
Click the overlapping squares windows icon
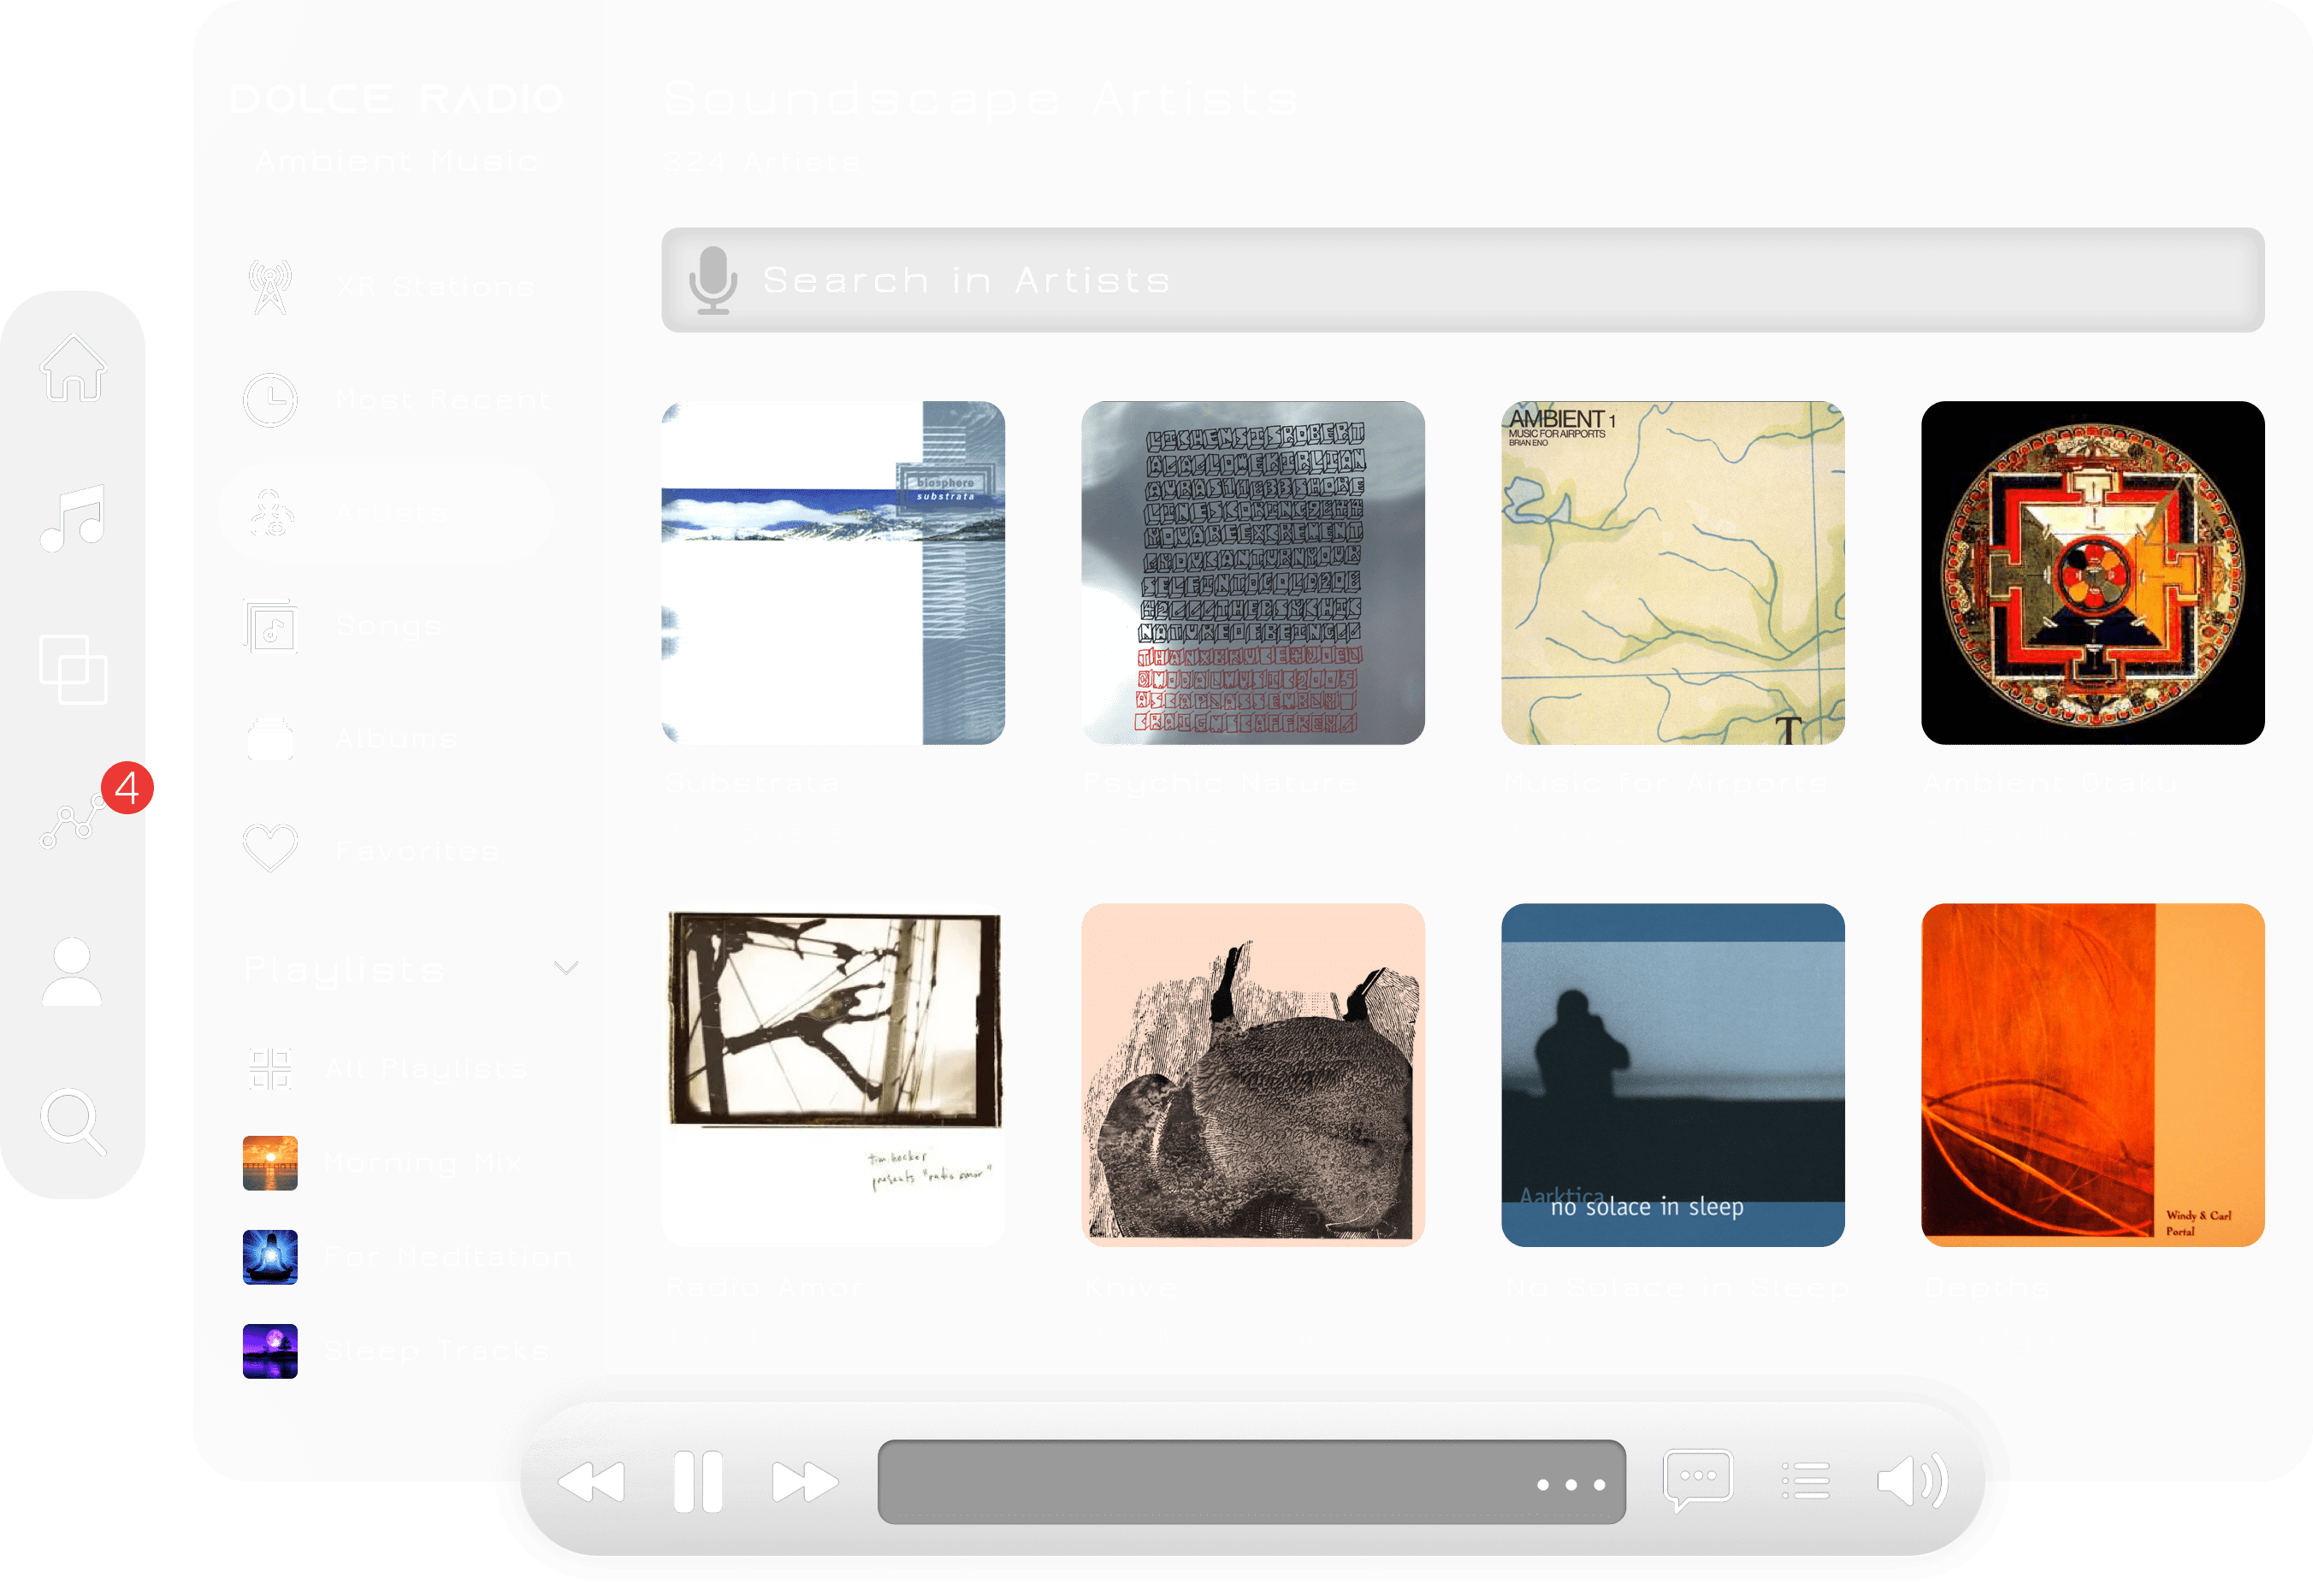click(73, 669)
